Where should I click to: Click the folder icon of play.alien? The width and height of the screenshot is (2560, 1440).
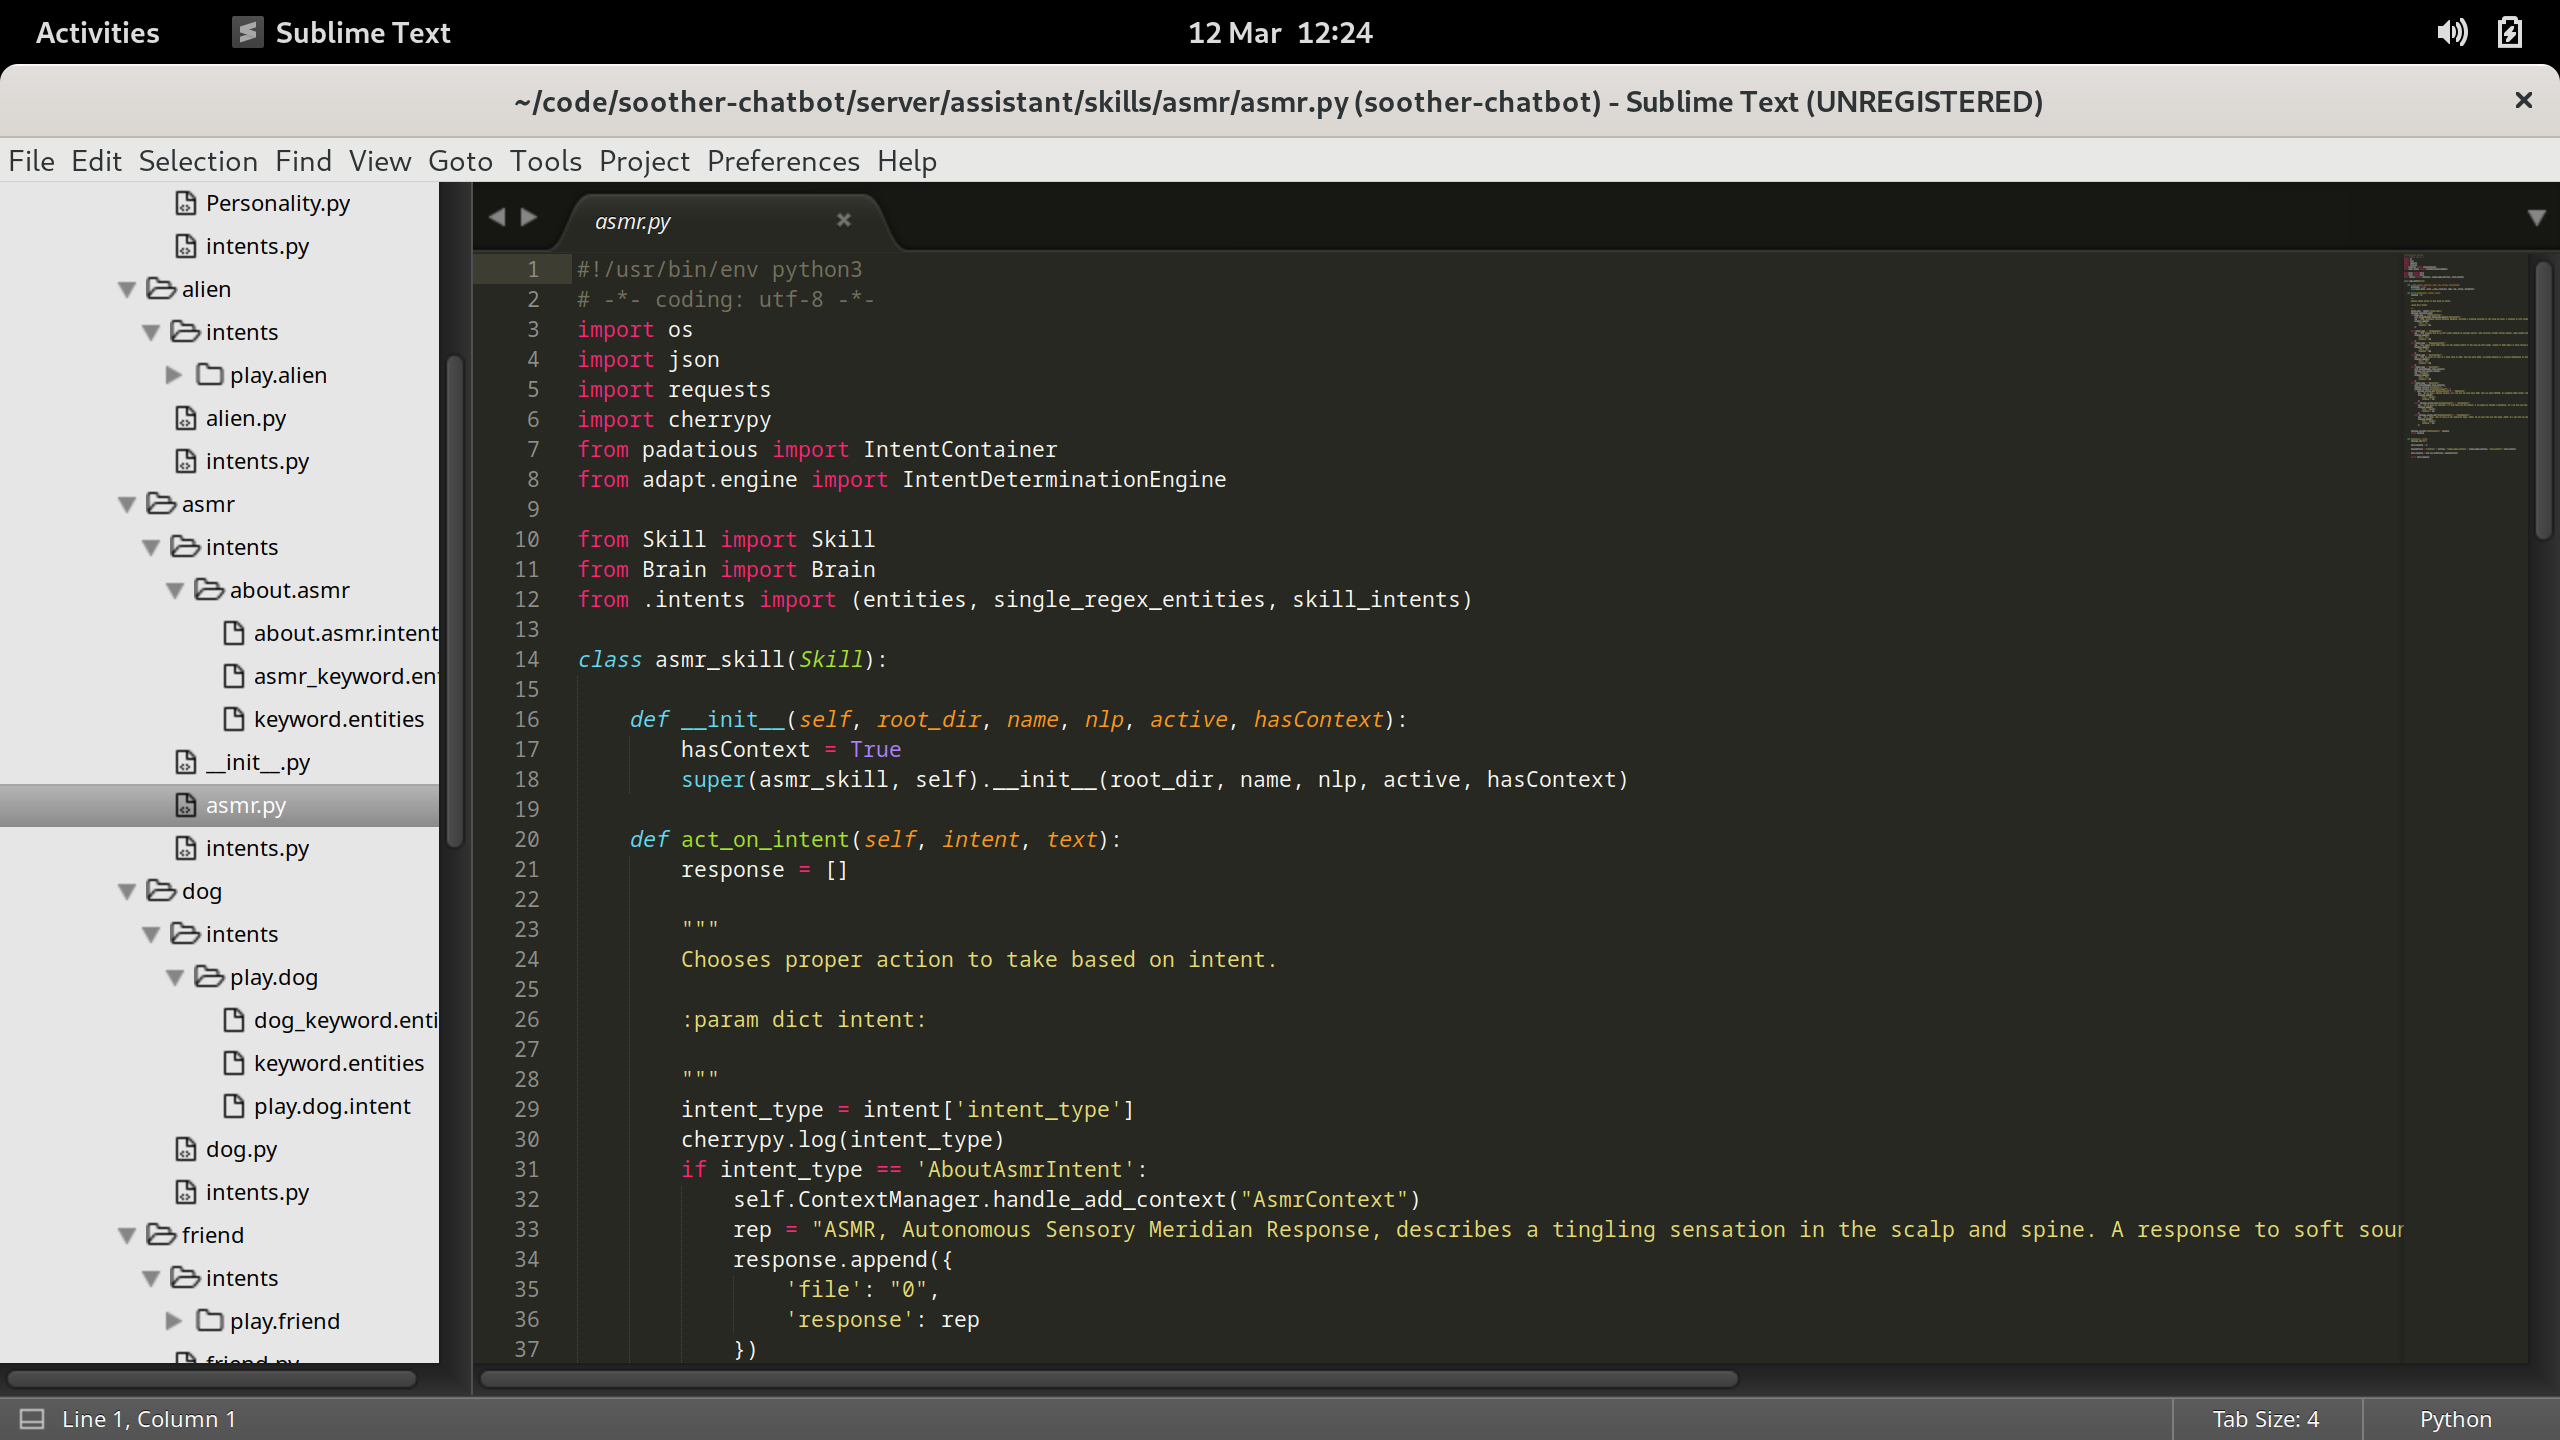point(210,375)
